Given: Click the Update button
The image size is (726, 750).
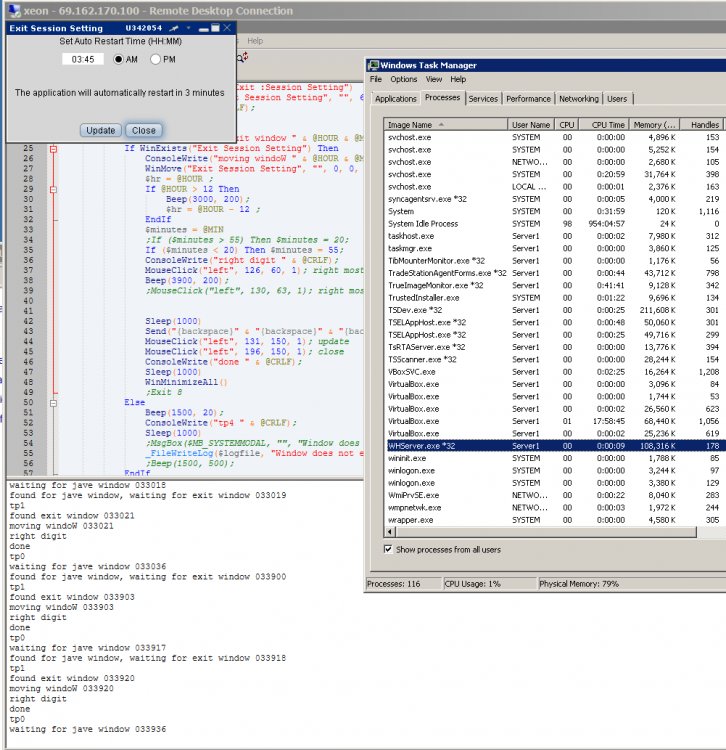Looking at the screenshot, I should [x=100, y=130].
